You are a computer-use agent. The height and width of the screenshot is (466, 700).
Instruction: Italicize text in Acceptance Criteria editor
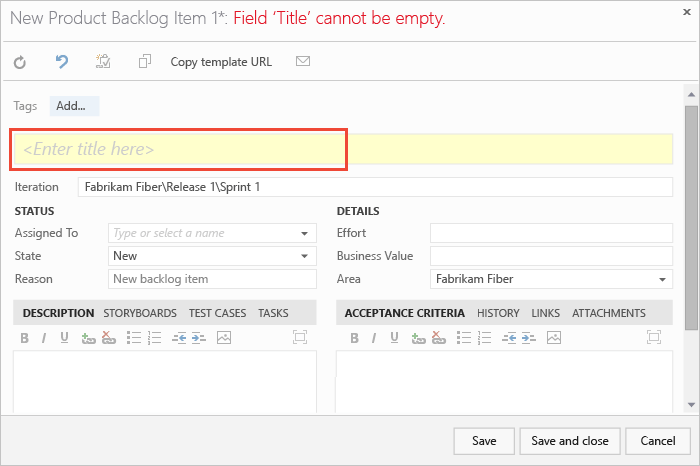point(374,338)
